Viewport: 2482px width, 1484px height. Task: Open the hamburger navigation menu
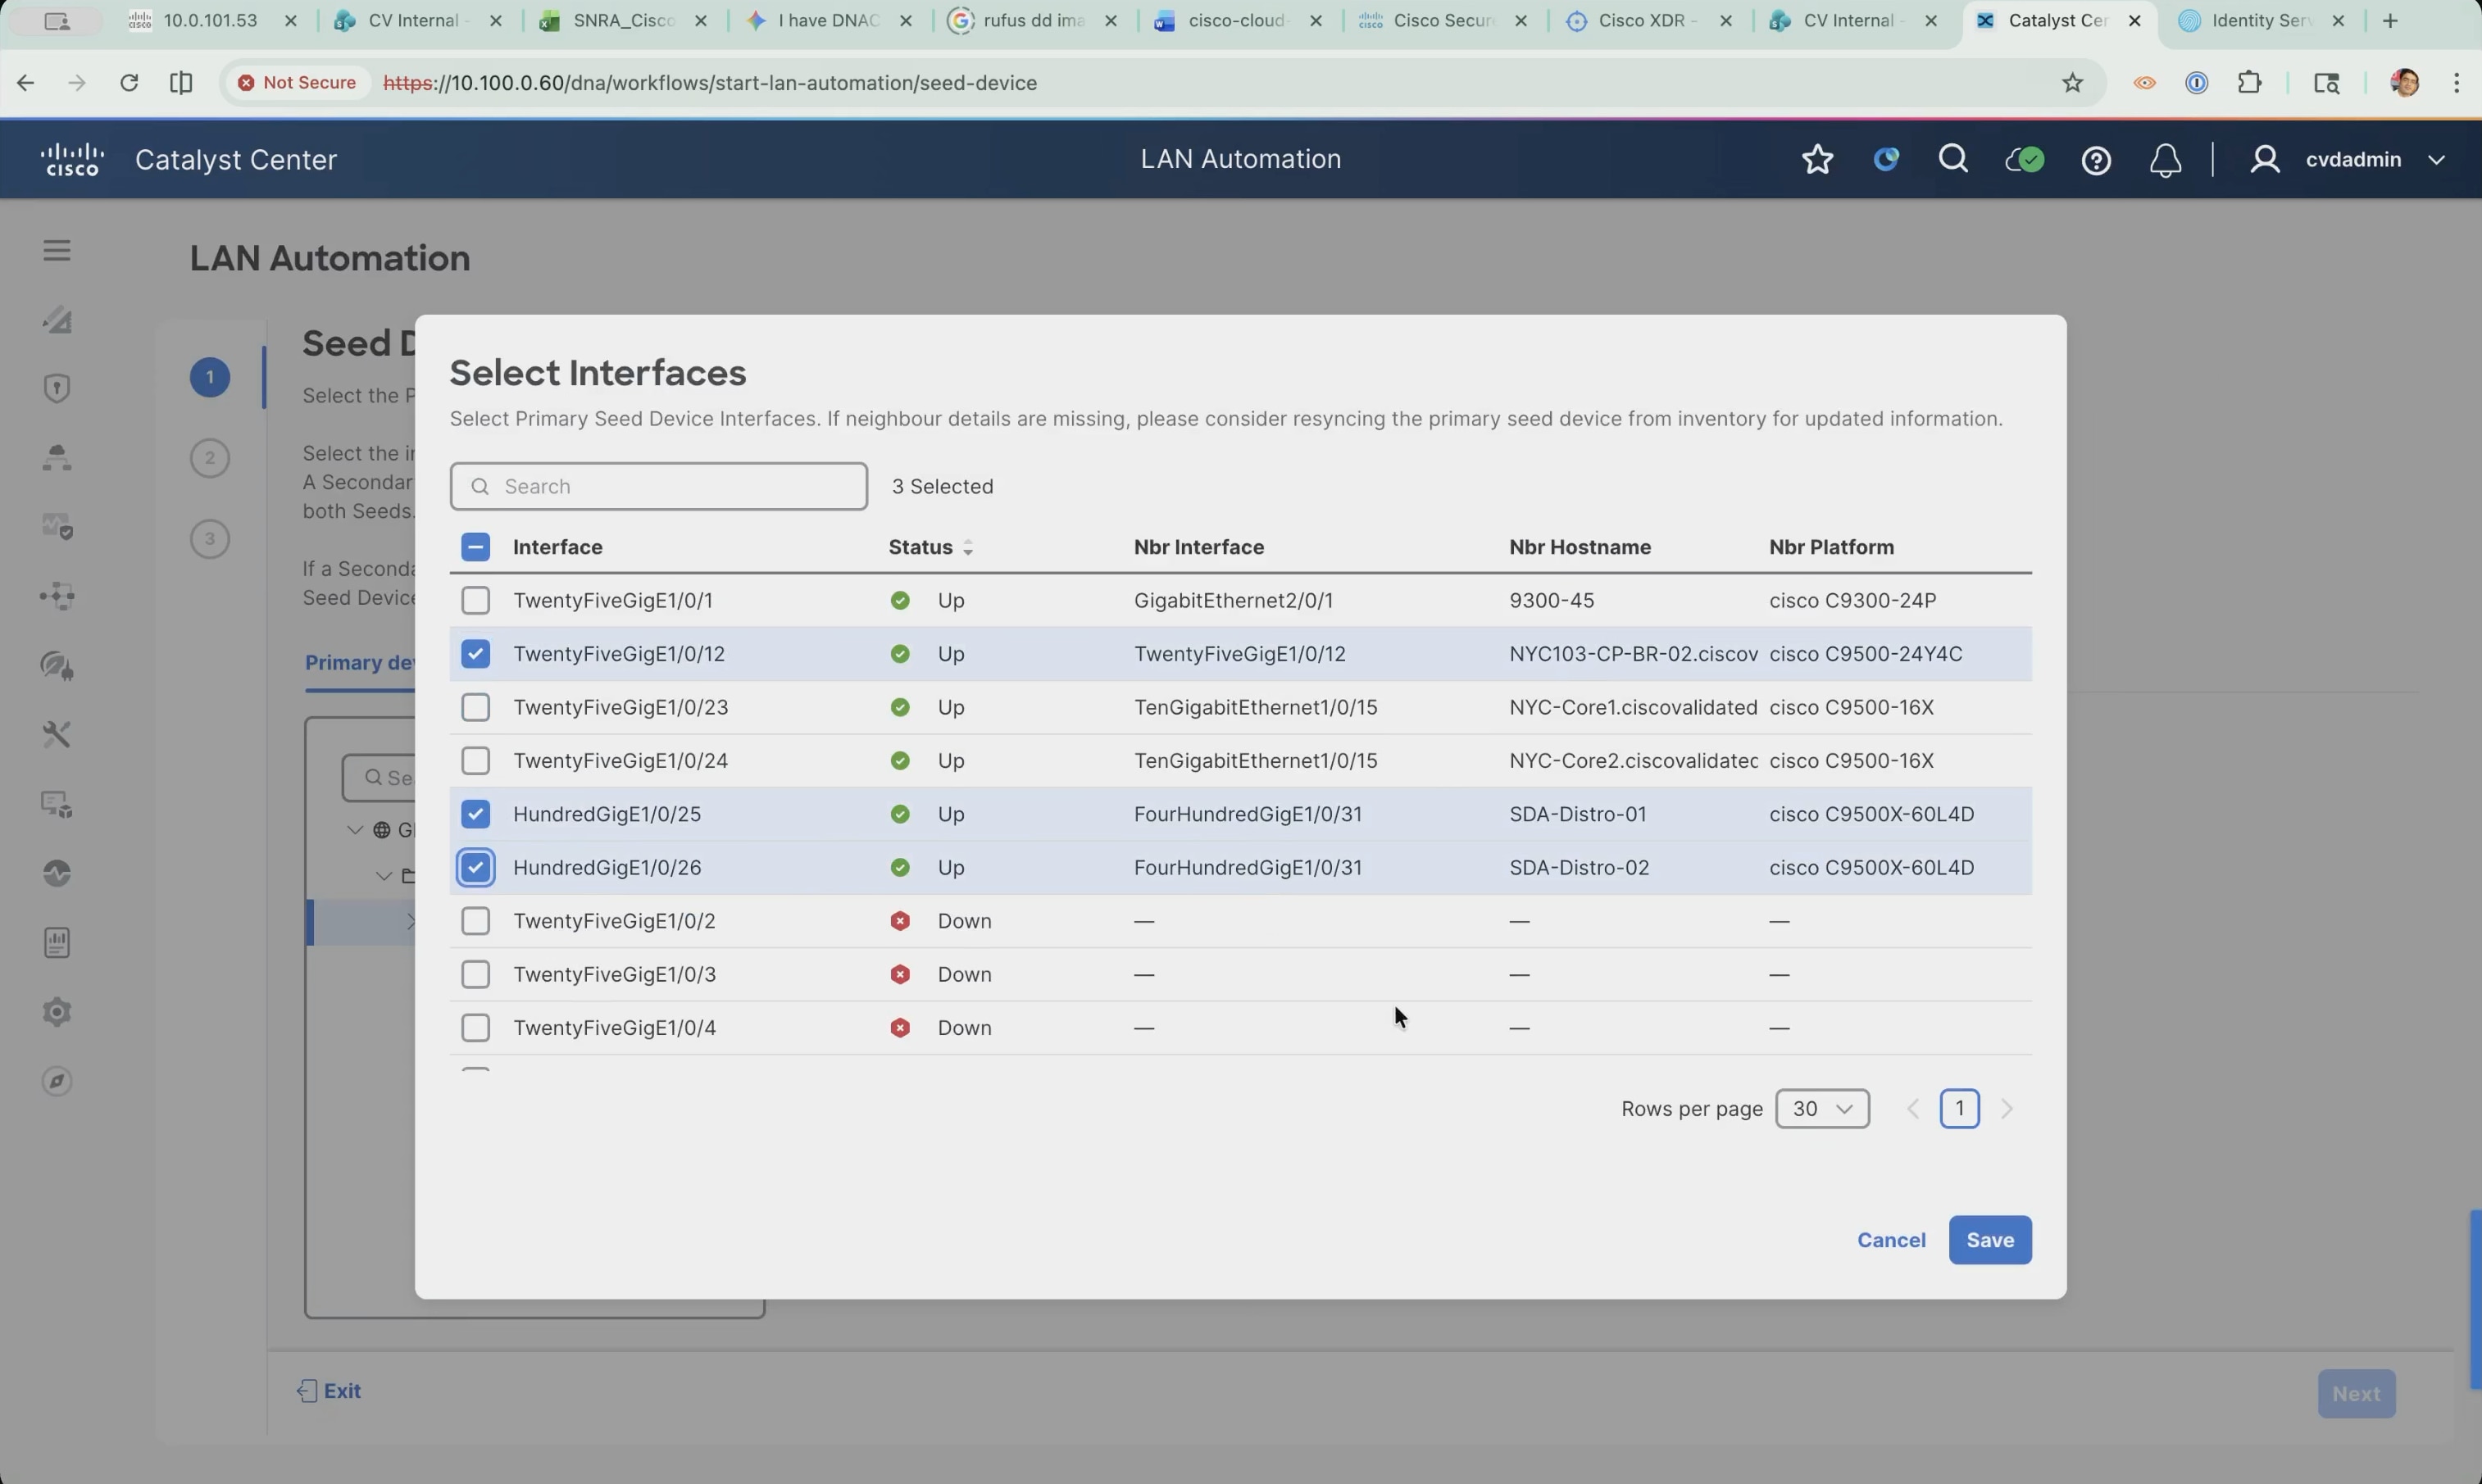57,250
